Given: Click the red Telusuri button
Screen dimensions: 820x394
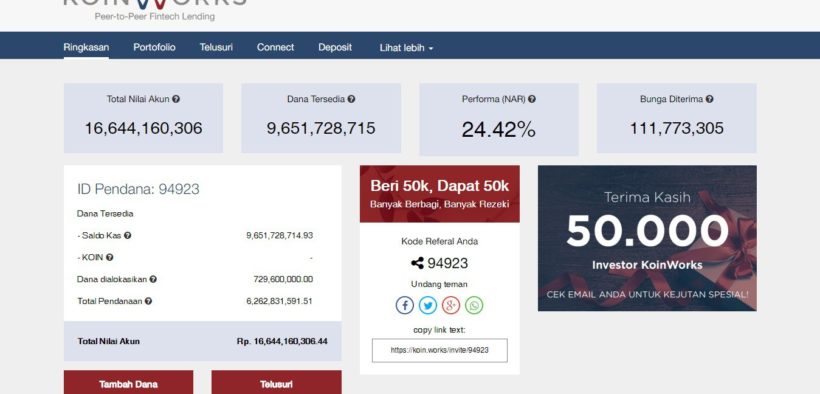Looking at the screenshot, I should click(x=276, y=382).
